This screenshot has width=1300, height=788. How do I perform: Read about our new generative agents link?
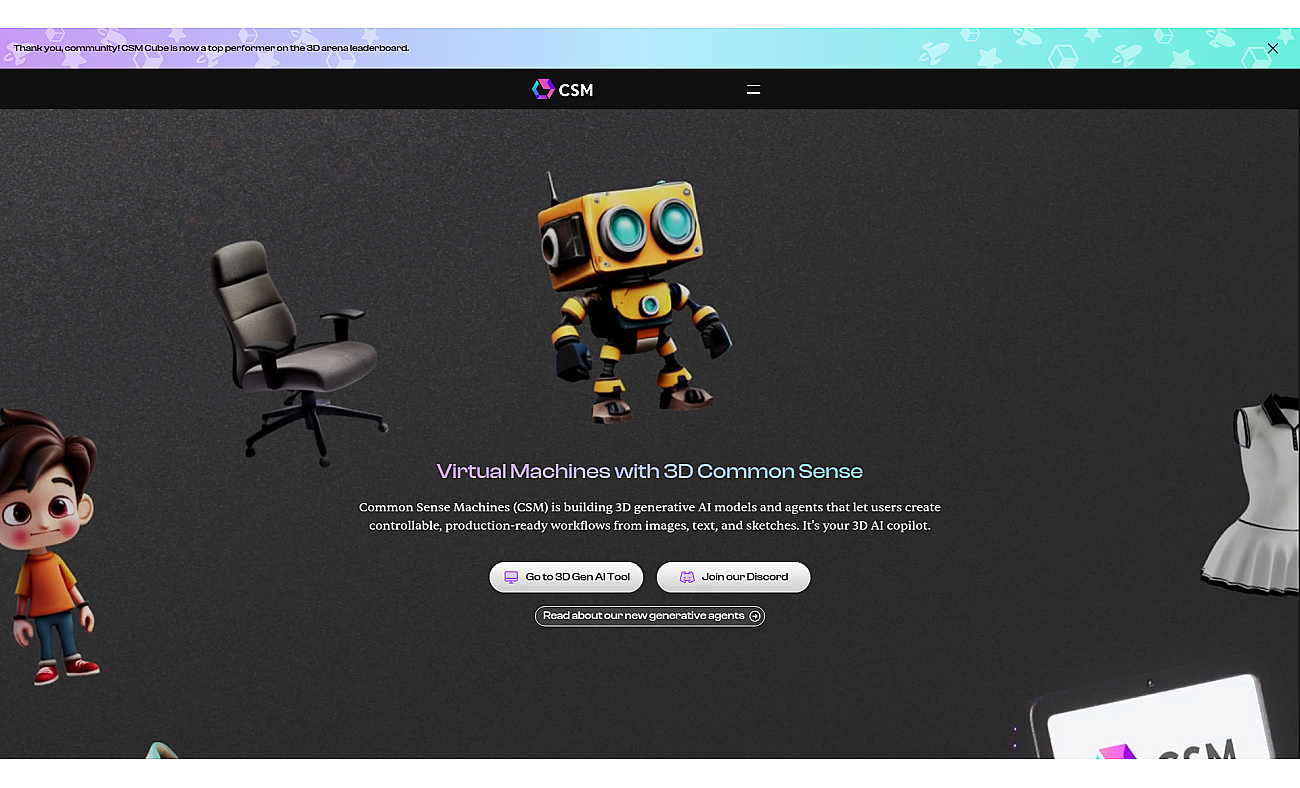(x=650, y=616)
